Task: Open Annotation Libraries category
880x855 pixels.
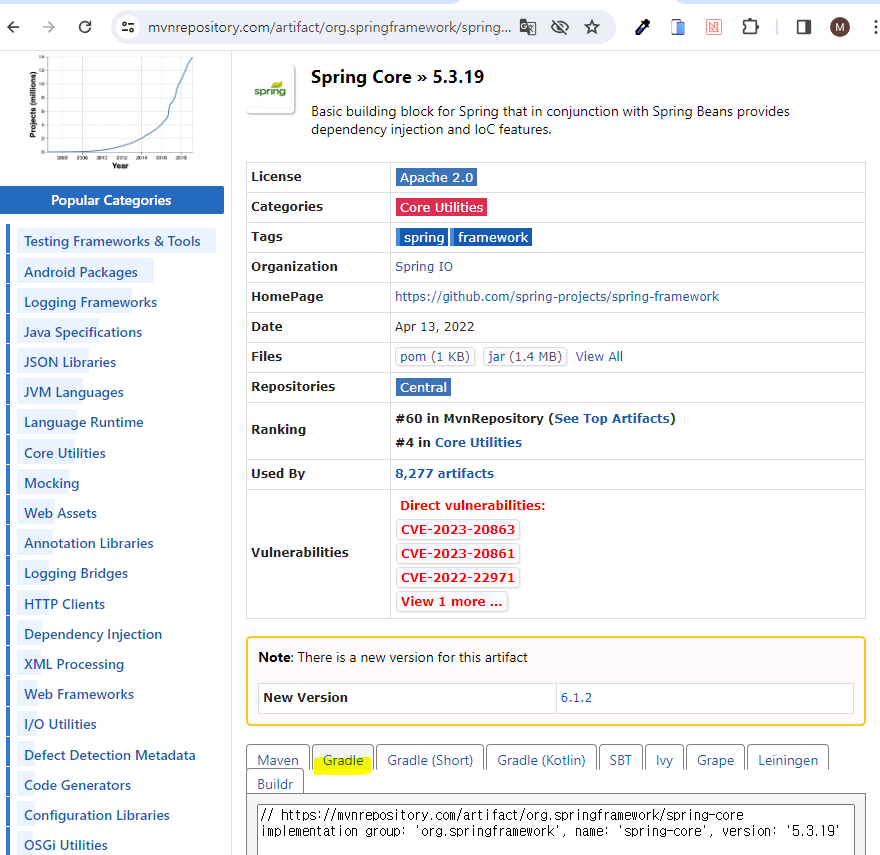Action: (89, 543)
